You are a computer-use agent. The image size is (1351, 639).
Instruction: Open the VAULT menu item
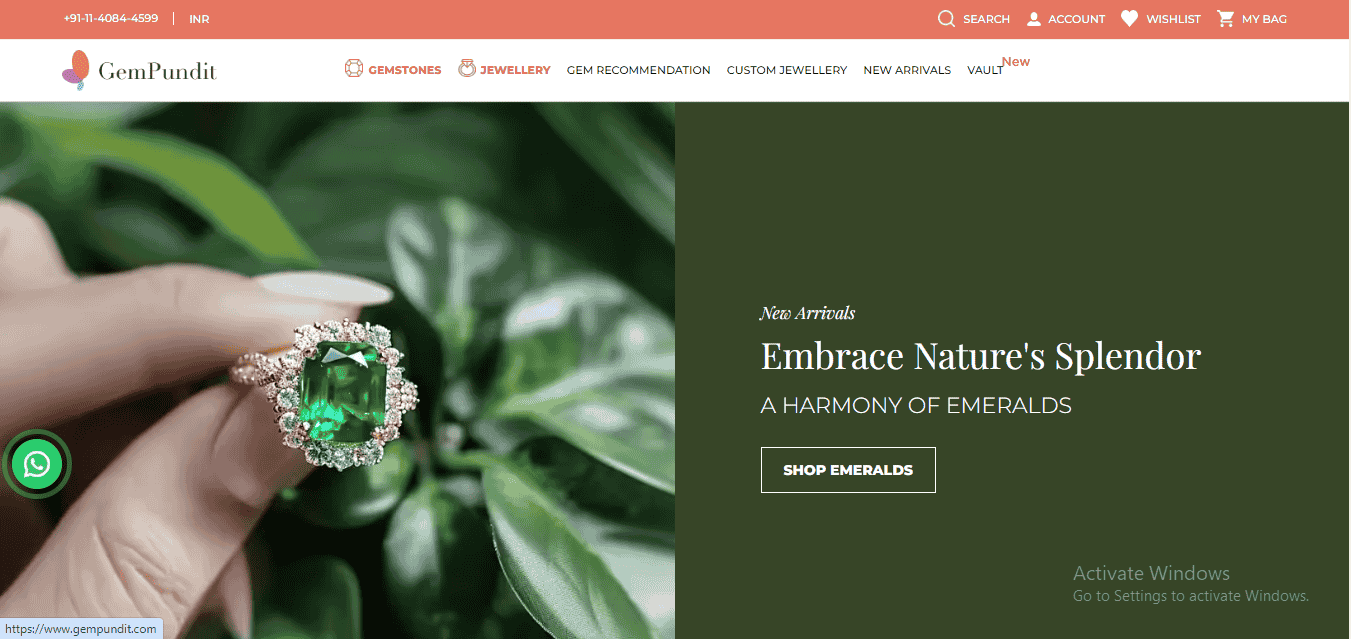[x=985, y=70]
